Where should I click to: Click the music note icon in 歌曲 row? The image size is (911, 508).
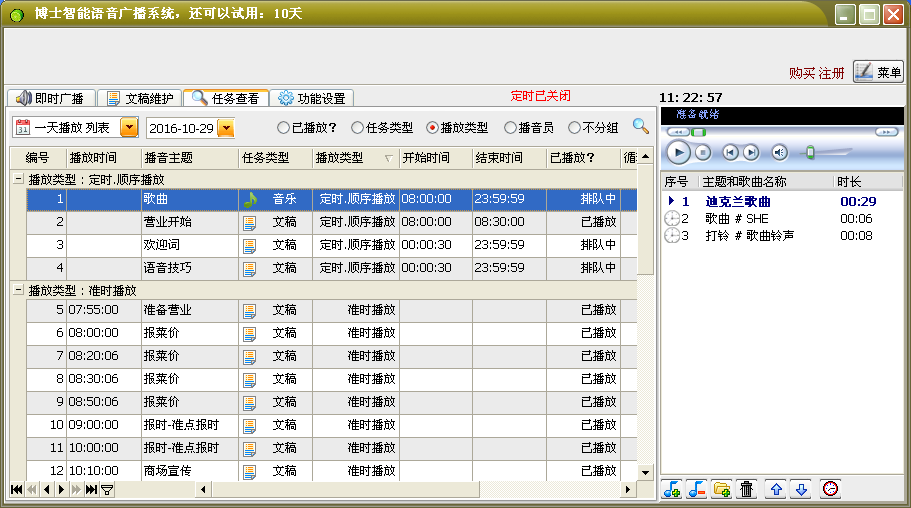coord(250,199)
